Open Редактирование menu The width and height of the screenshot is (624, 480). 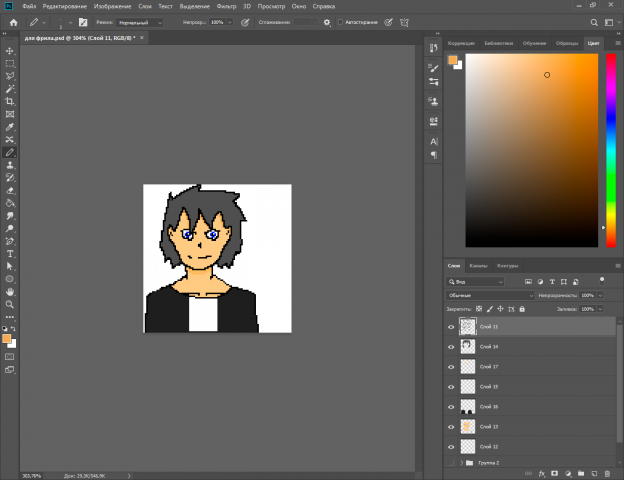point(64,6)
